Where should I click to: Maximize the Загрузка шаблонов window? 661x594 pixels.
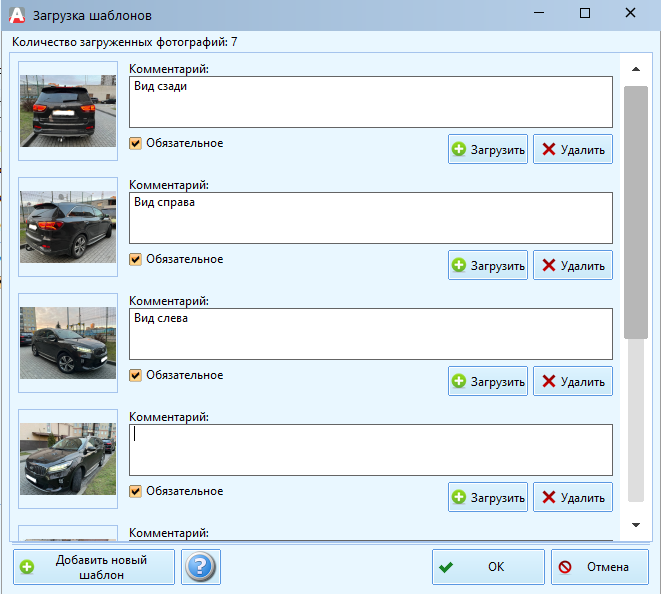(585, 13)
